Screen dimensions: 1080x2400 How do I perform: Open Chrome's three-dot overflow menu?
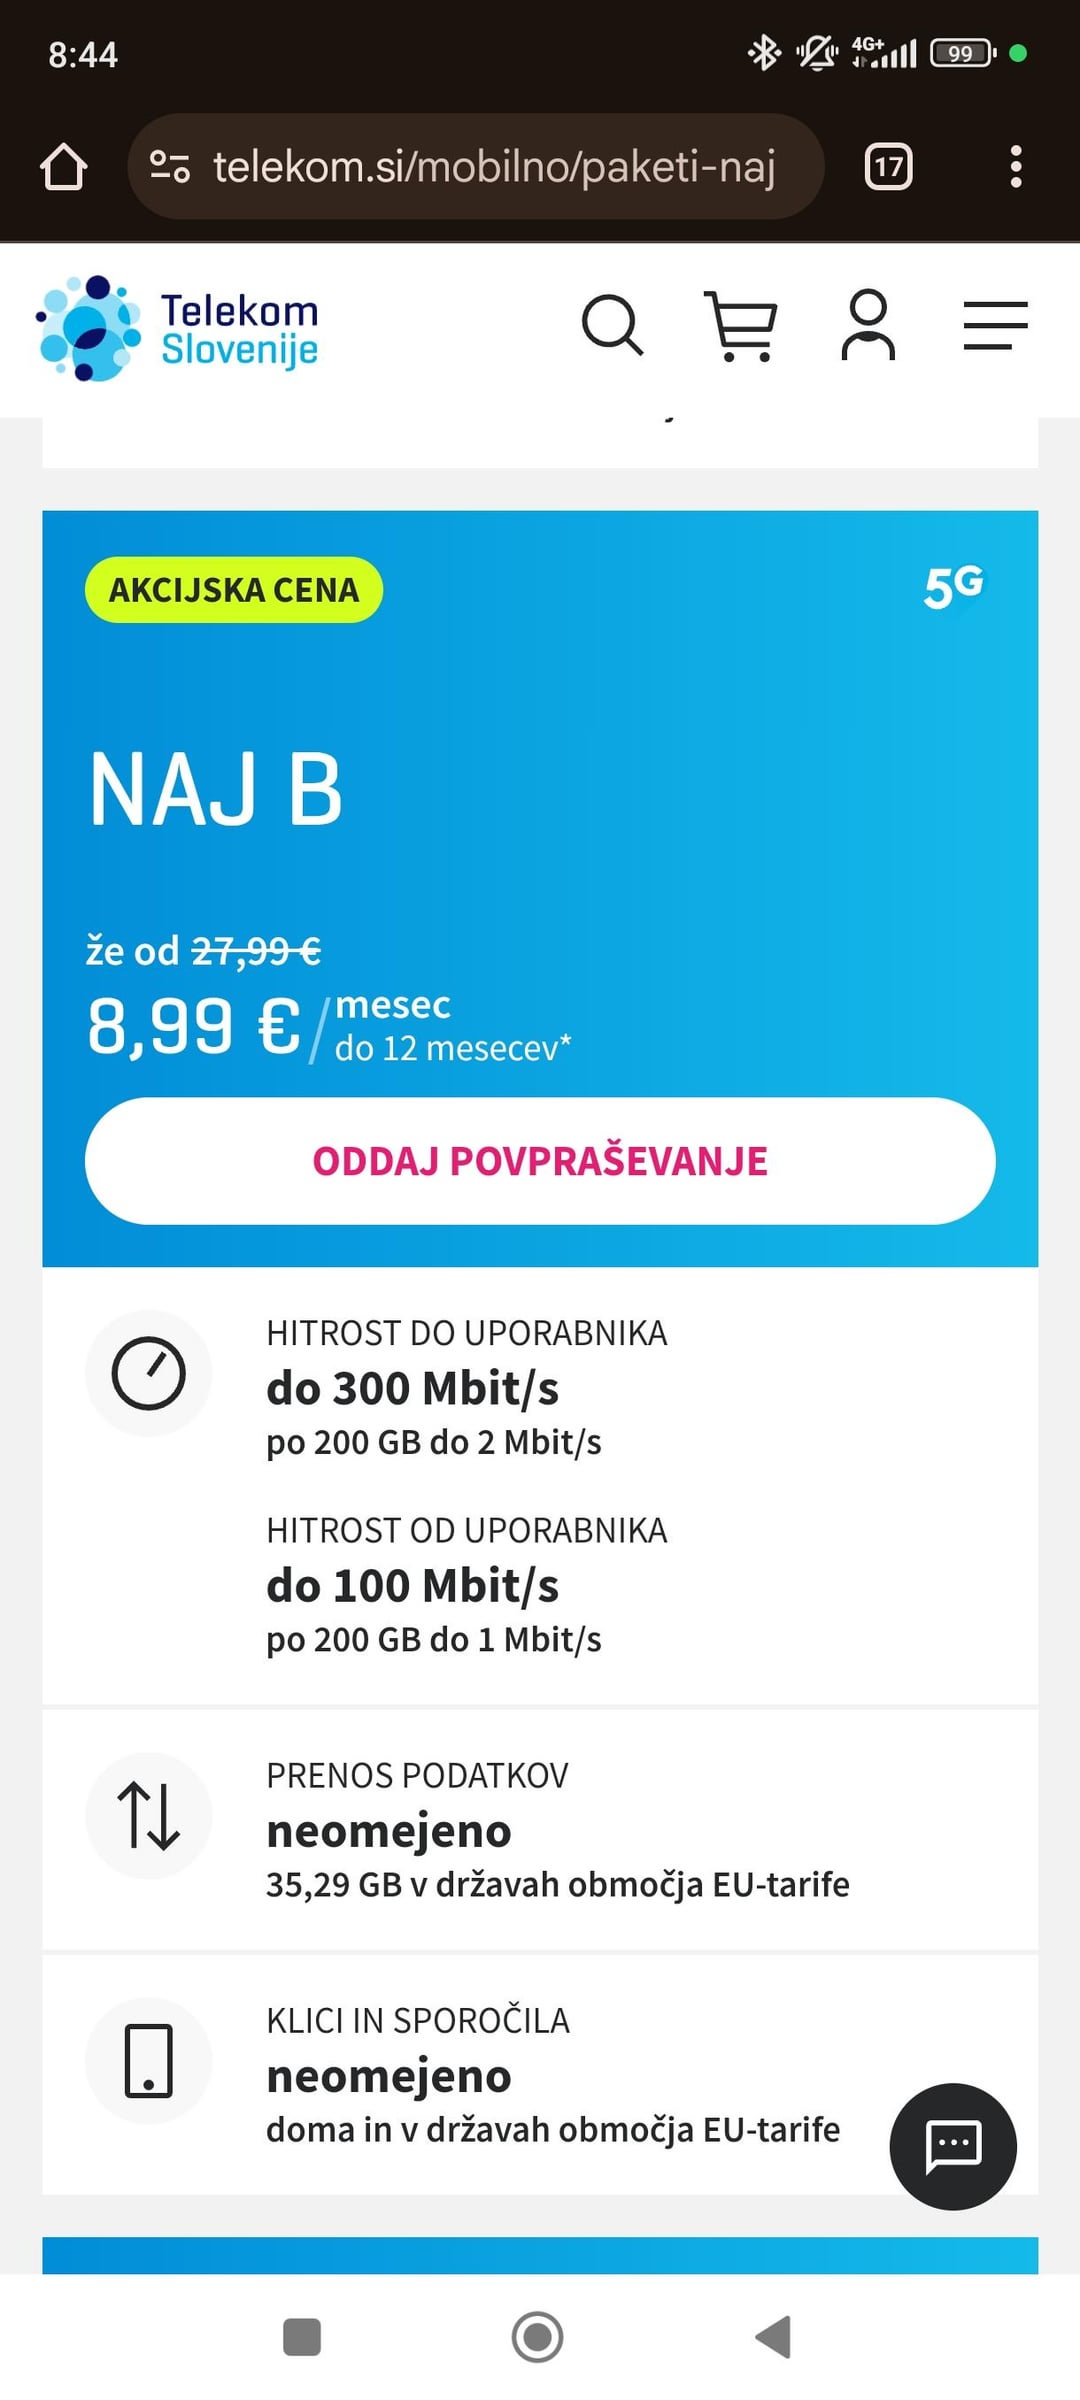1016,166
